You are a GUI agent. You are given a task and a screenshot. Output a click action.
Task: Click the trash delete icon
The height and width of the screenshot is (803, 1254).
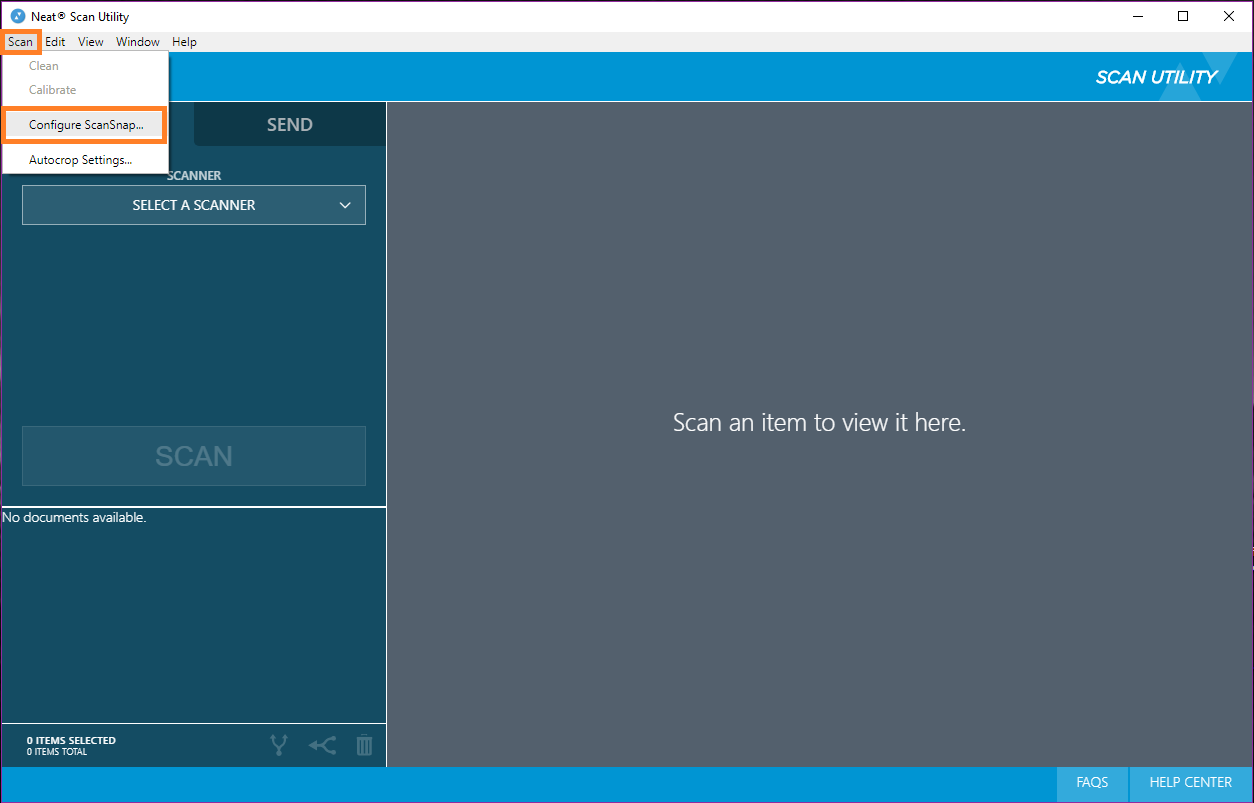tap(364, 745)
